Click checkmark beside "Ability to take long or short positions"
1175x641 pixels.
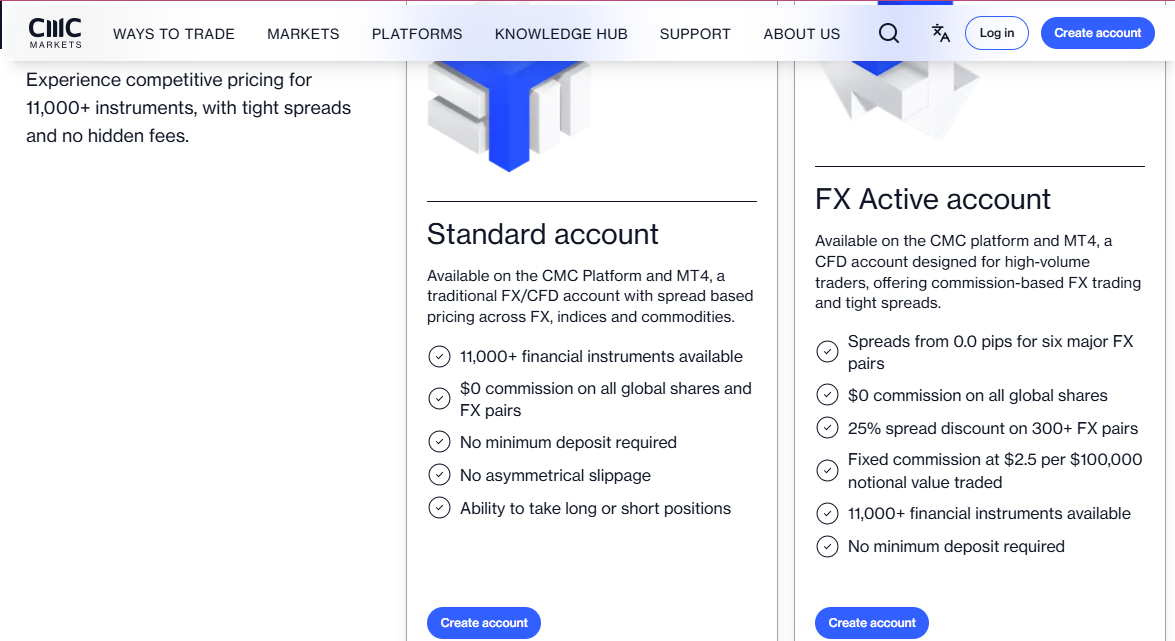coord(439,507)
